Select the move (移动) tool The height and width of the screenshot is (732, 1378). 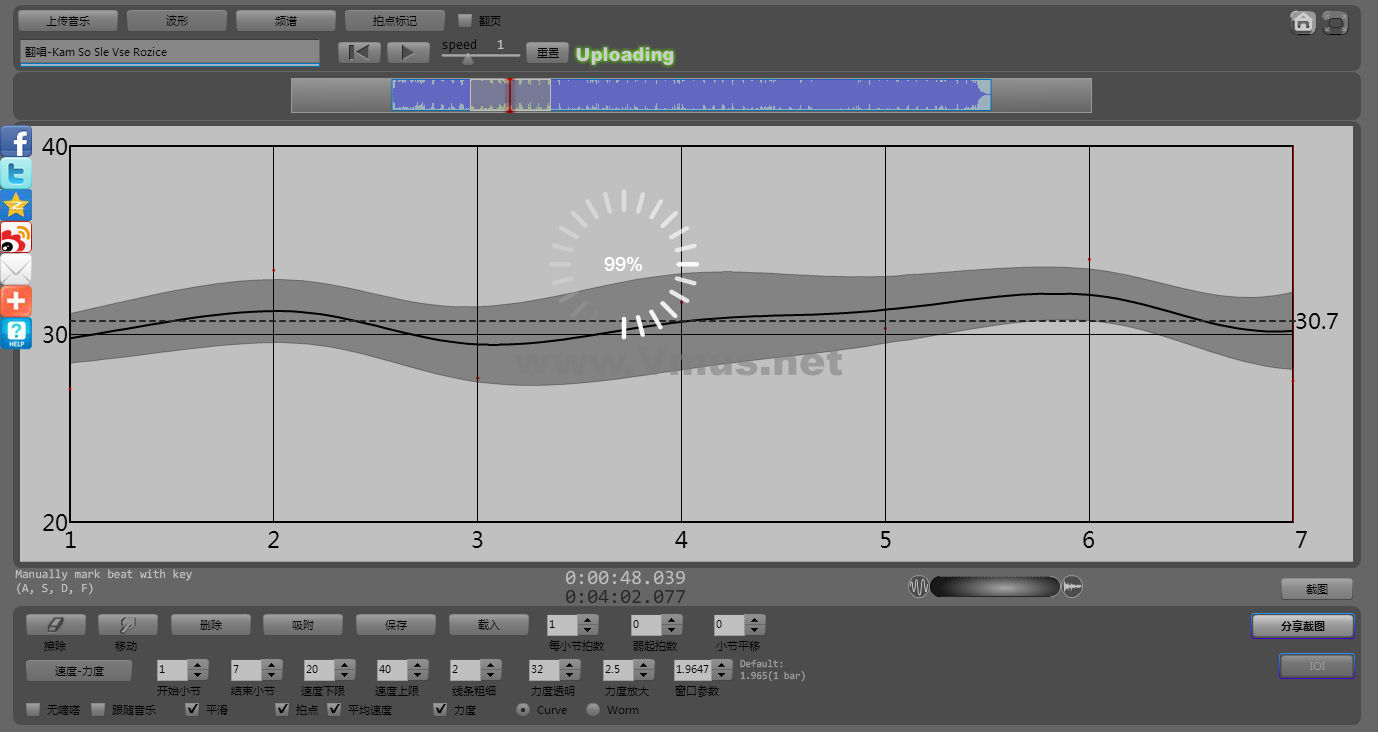click(127, 625)
